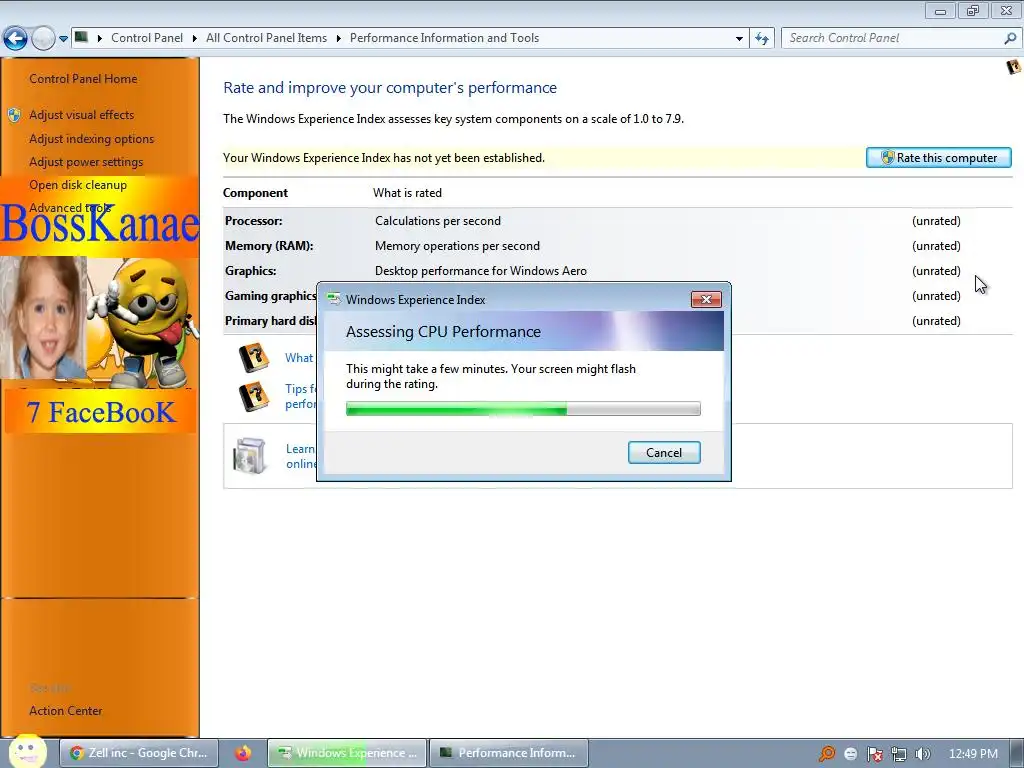The image size is (1024, 768).
Task: Open the Tips for improving performance link
Action: pyautogui.click(x=300, y=396)
